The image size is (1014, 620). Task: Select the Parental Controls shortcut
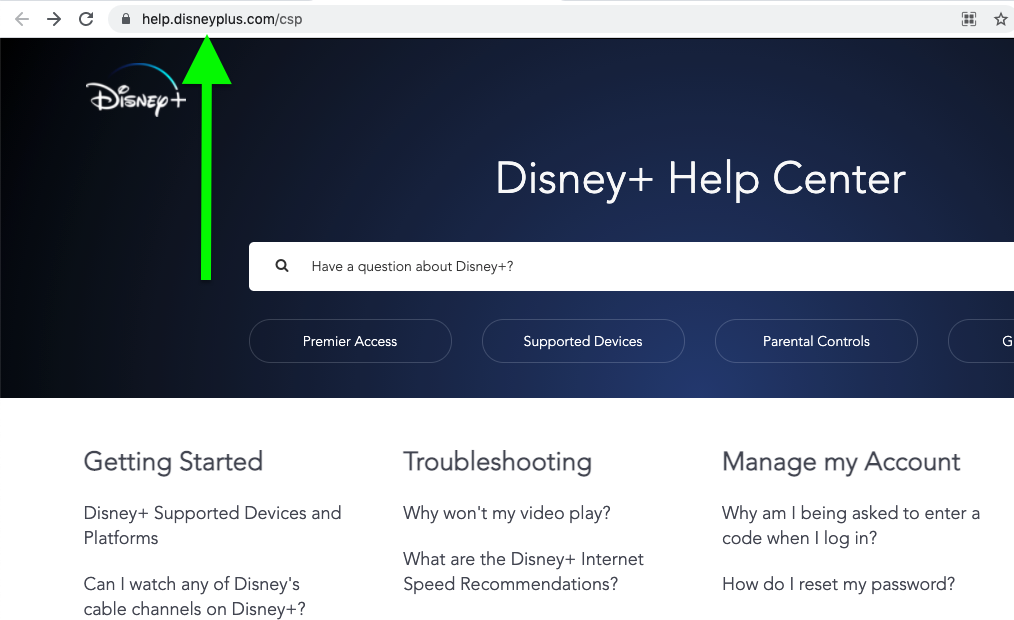point(816,341)
